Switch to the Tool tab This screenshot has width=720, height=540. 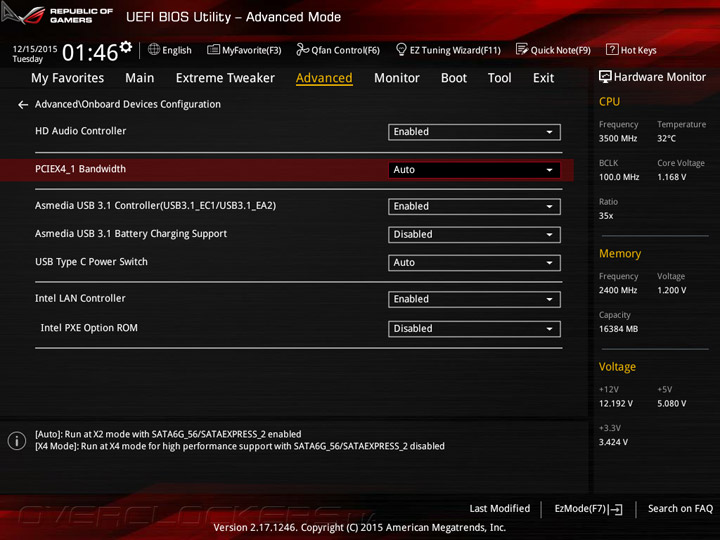(x=500, y=78)
